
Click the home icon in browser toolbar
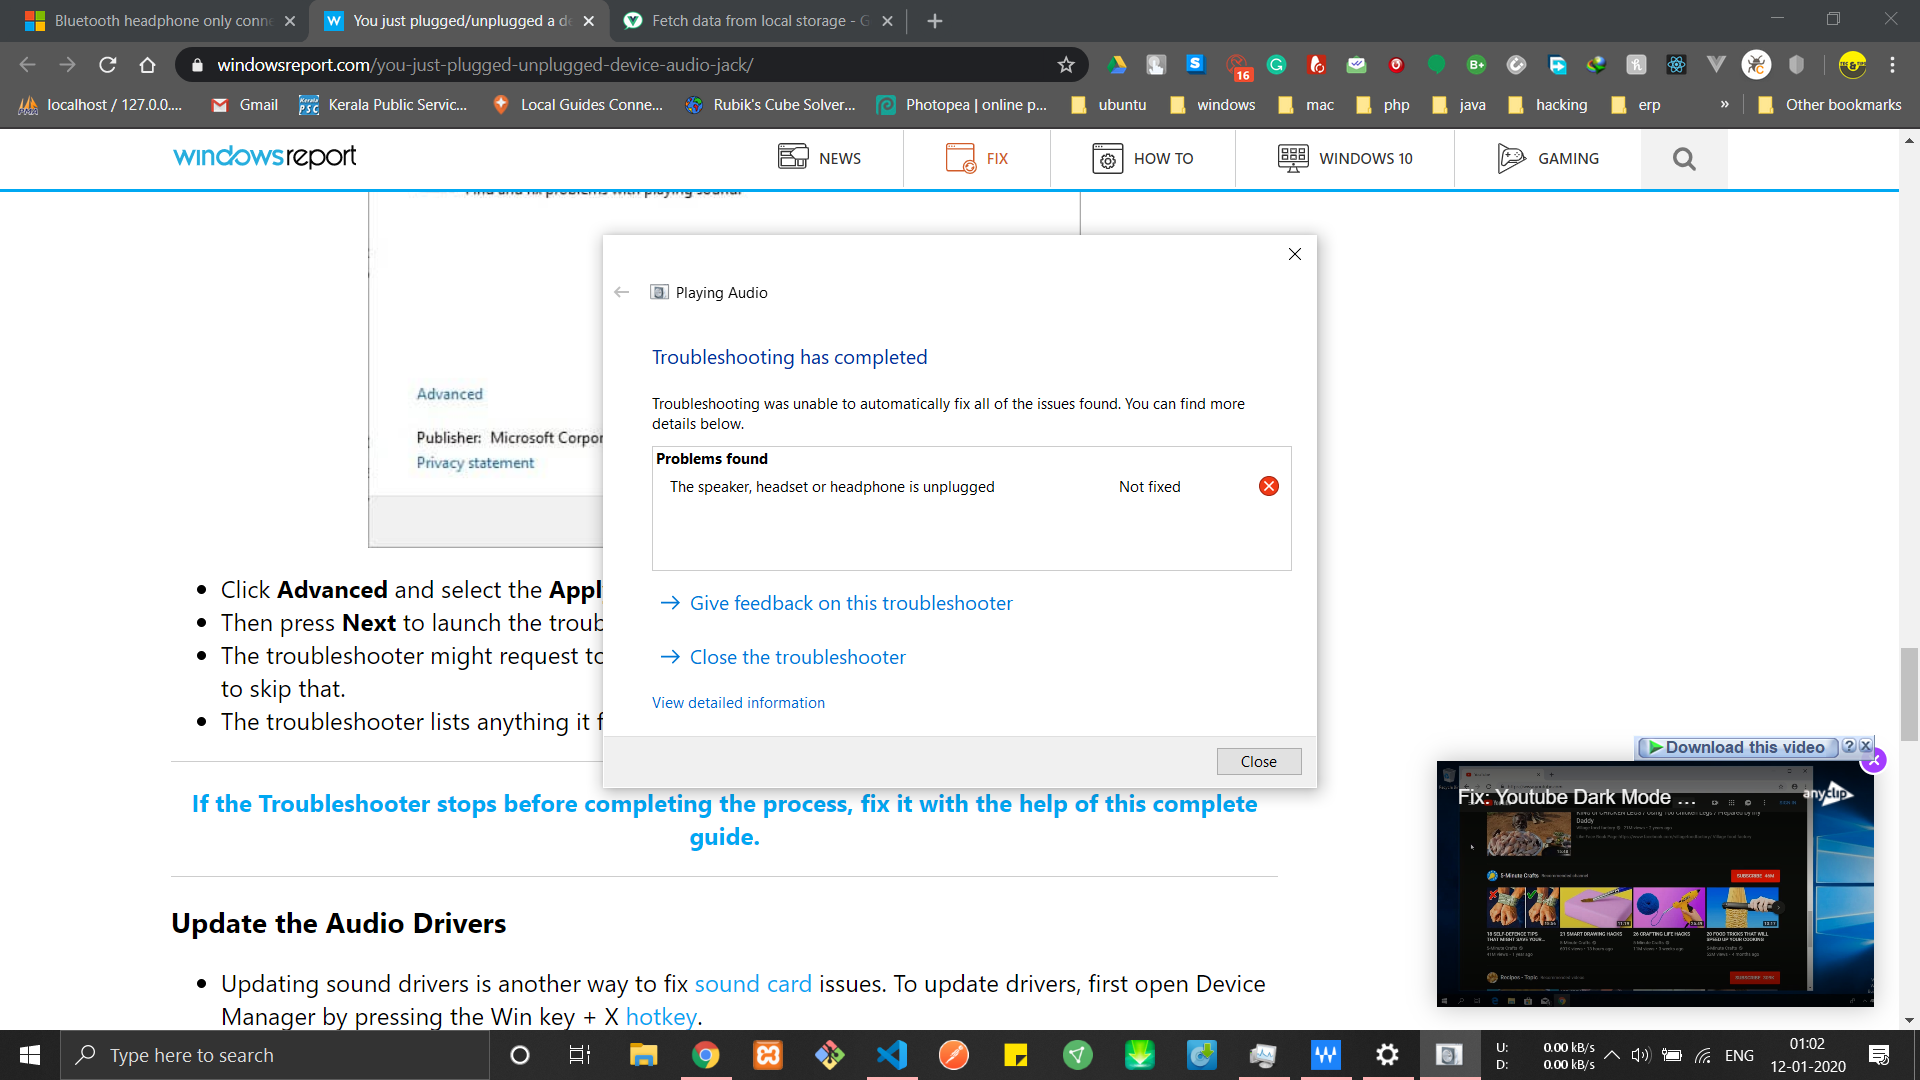[x=149, y=65]
